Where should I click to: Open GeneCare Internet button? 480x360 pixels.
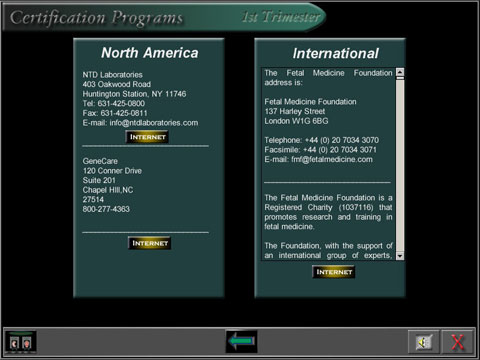click(150, 243)
